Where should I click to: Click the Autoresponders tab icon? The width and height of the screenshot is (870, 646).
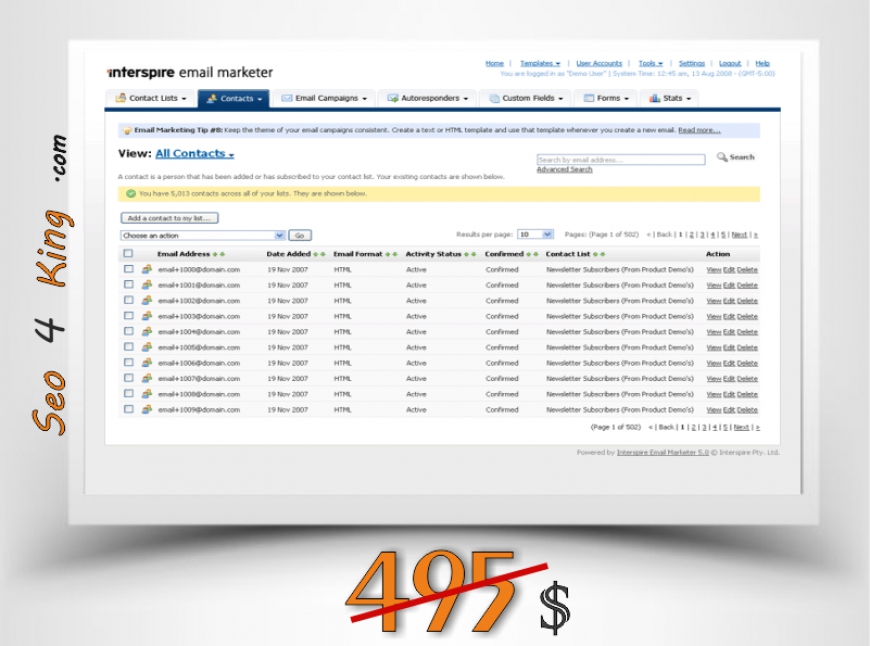click(392, 98)
